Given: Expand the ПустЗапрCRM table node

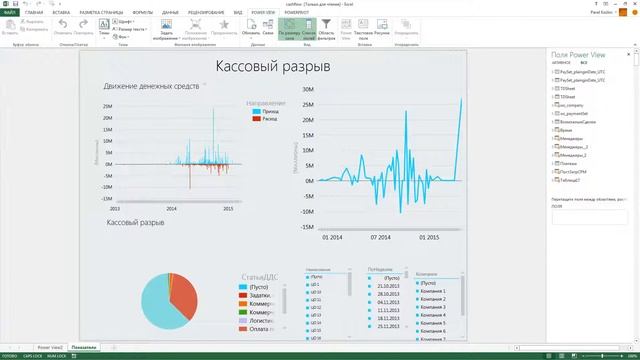Looking at the screenshot, I should pos(553,172).
